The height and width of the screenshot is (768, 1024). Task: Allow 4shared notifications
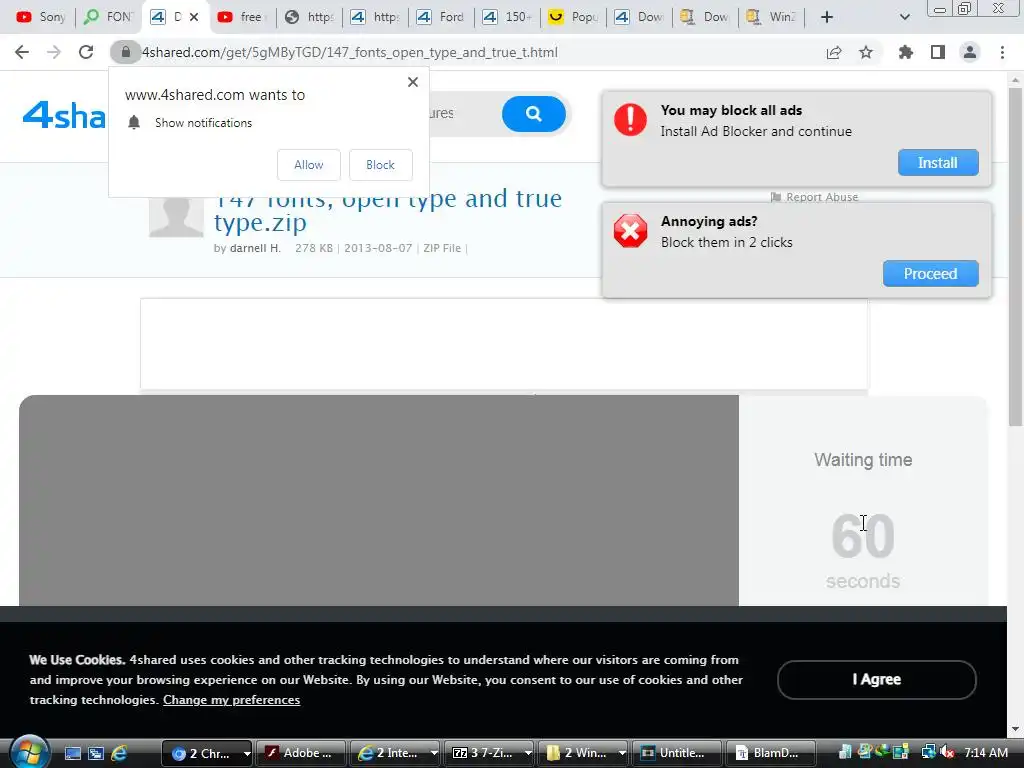[309, 165]
